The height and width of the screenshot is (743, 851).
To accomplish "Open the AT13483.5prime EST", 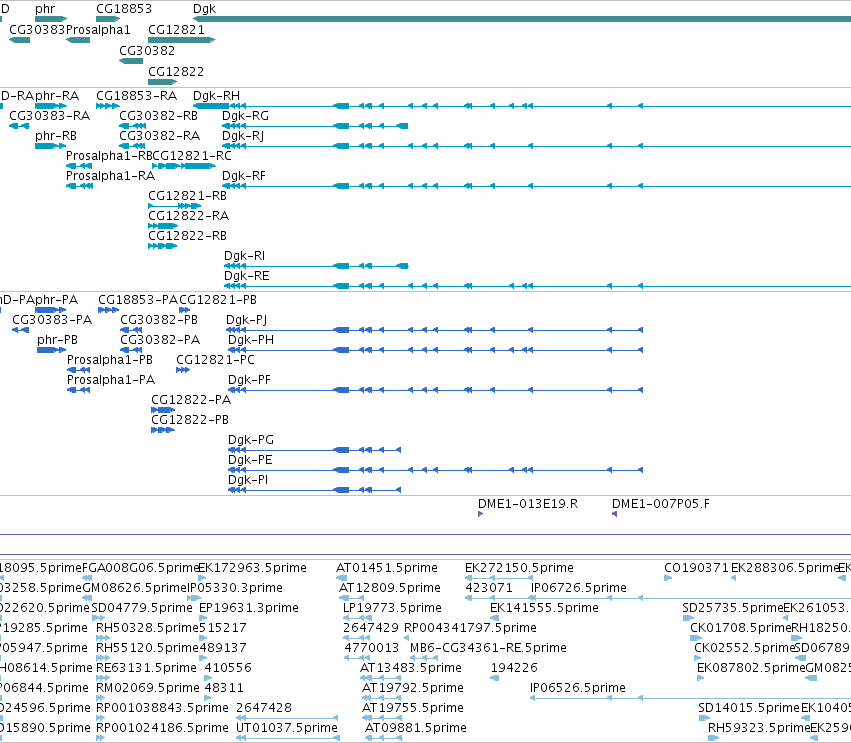I will pyautogui.click(x=380, y=678).
